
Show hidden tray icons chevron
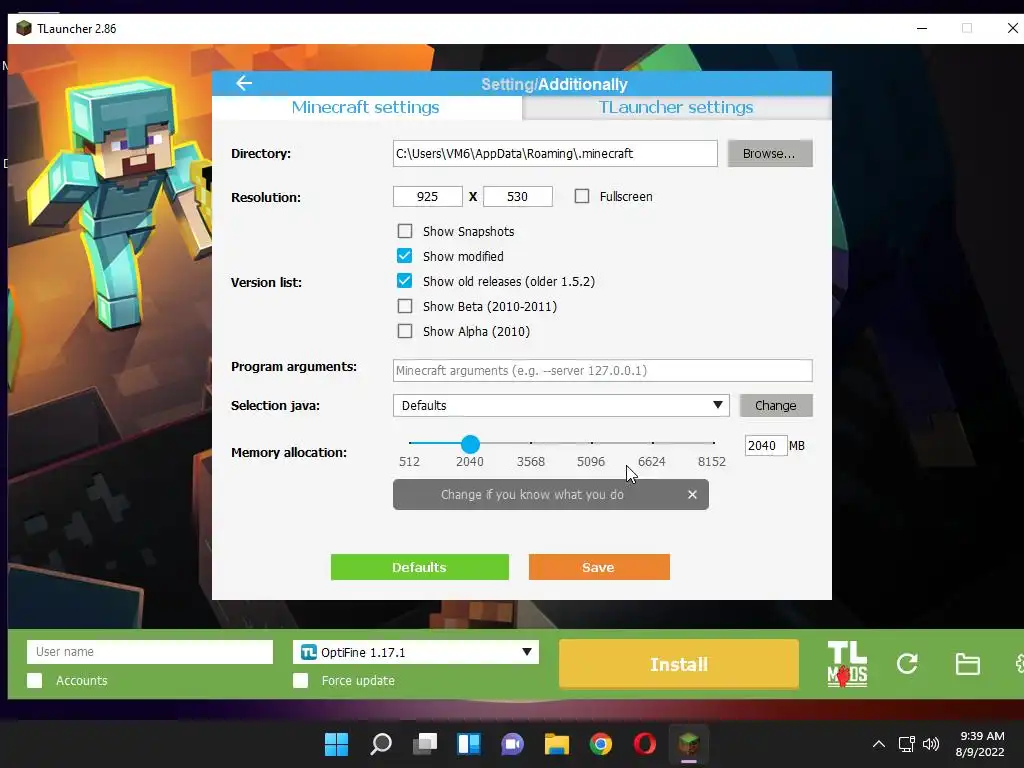pyautogui.click(x=879, y=744)
